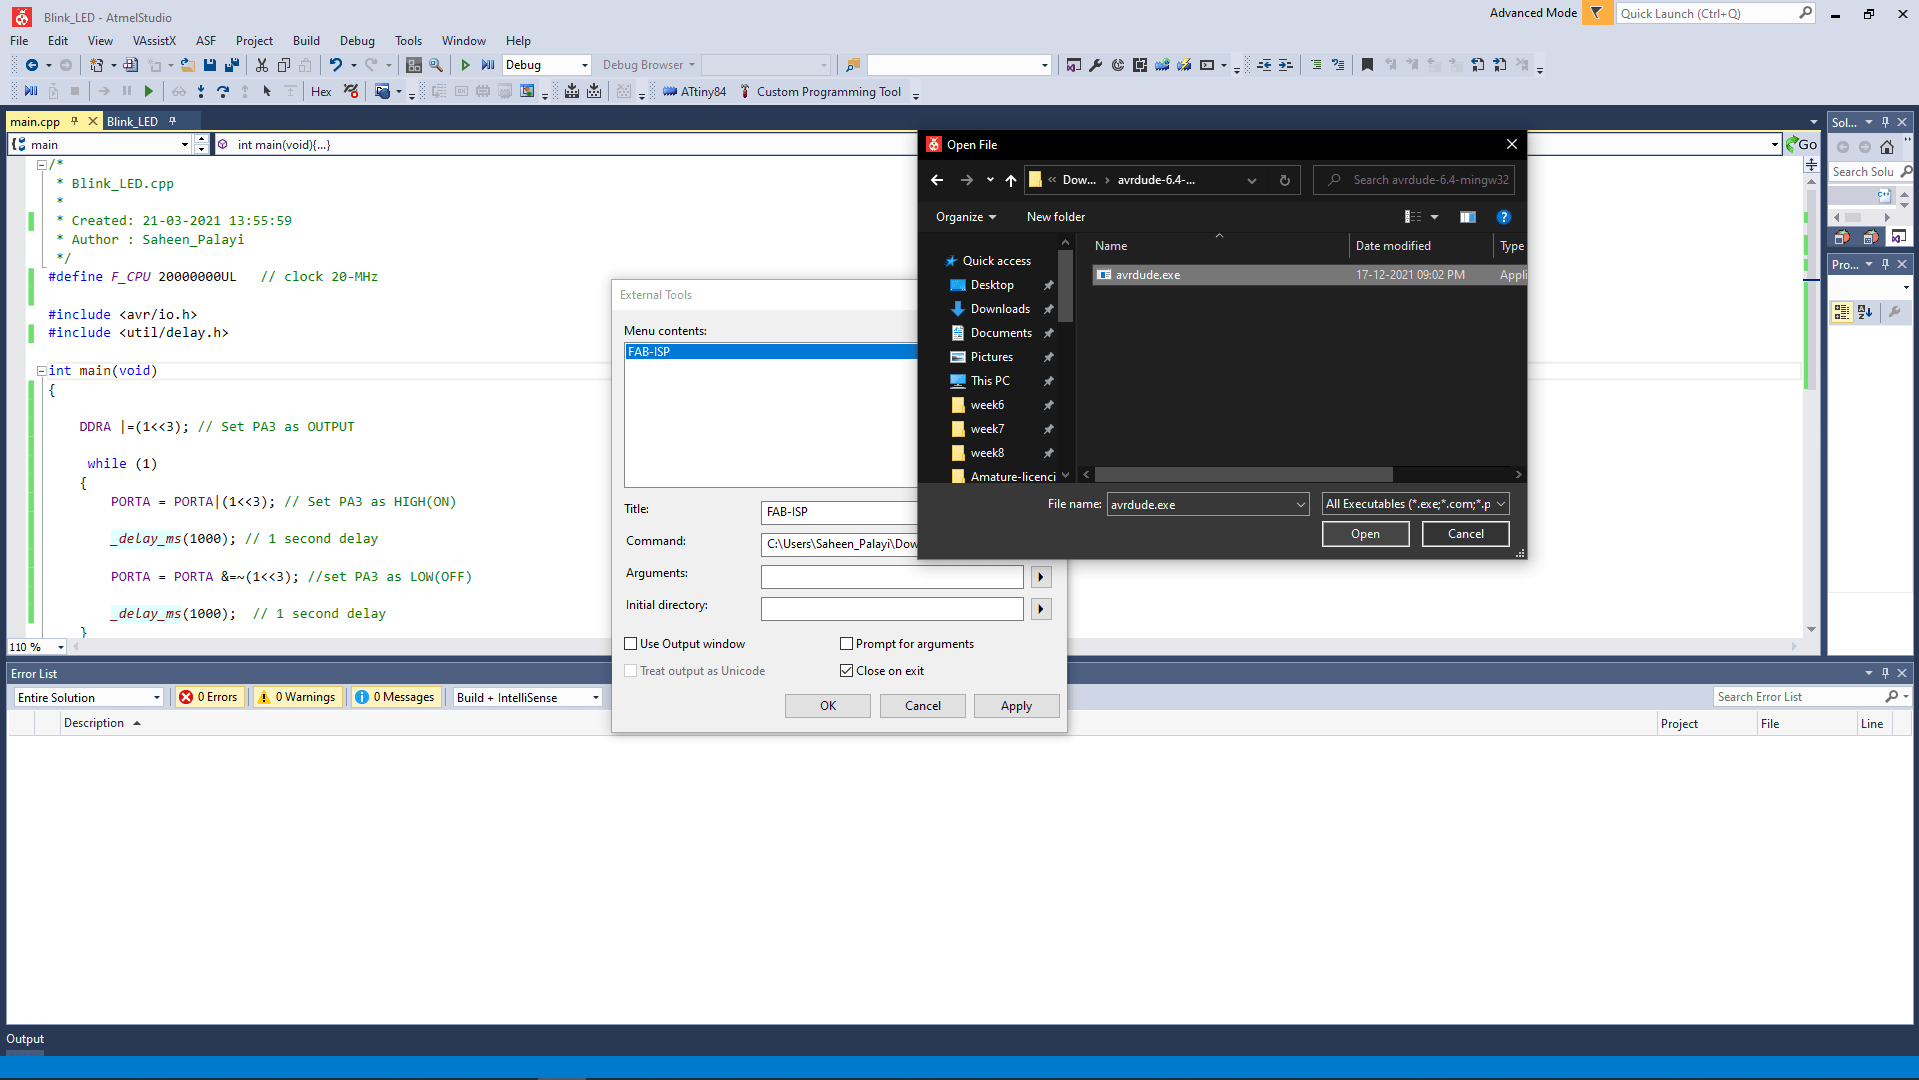This screenshot has height=1080, width=1919.
Task: Refresh the avrdude folder listing
Action: point(1285,180)
